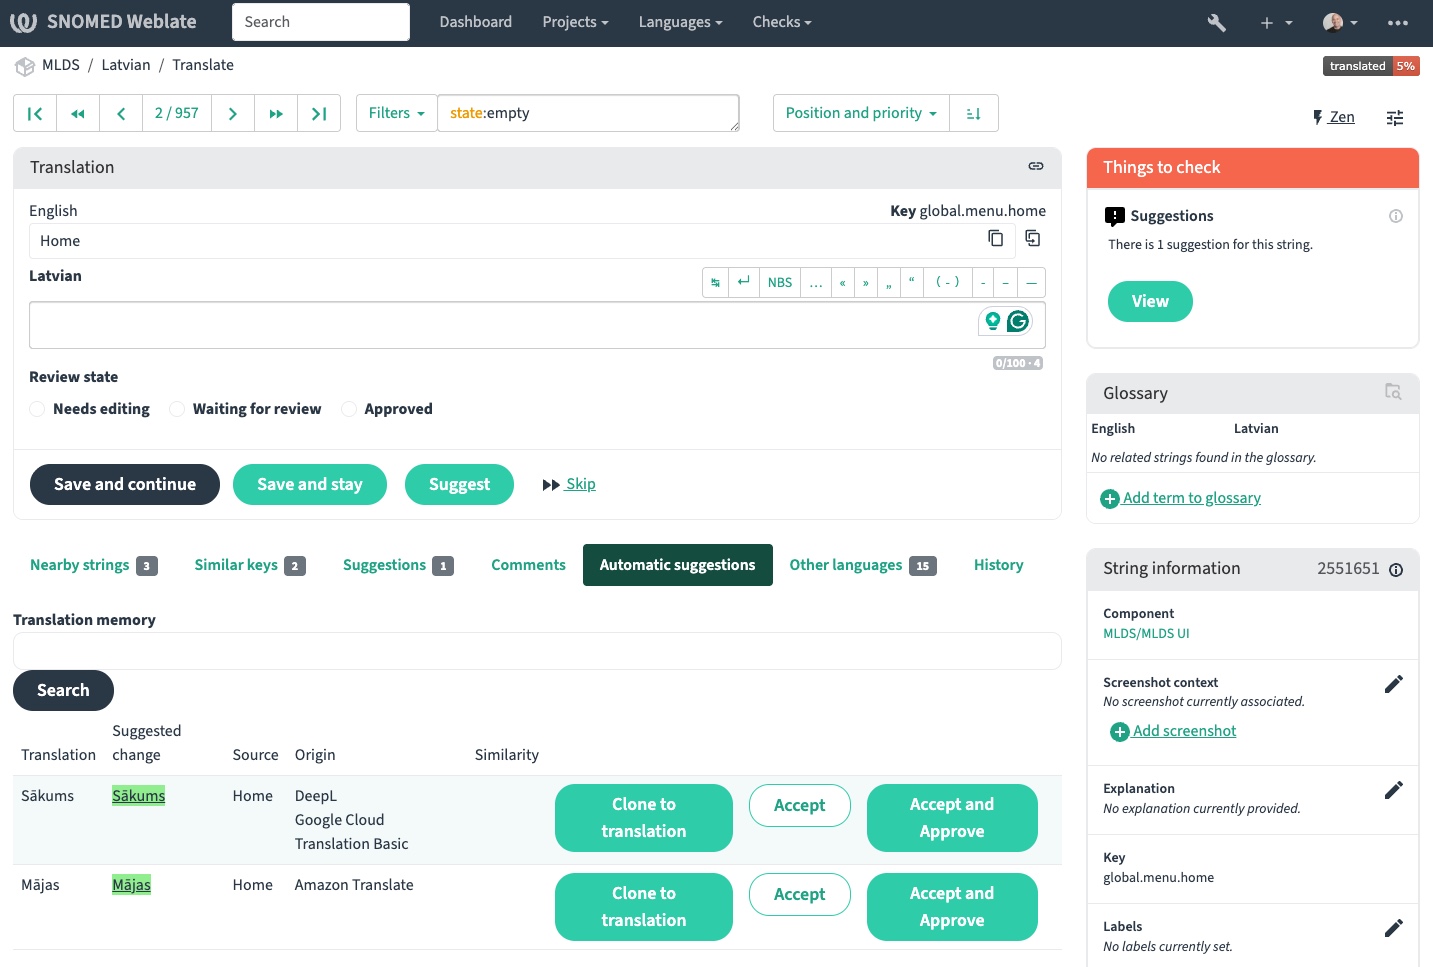This screenshot has width=1433, height=967.
Task: Click the translated 5% progress badge
Action: [x=1370, y=66]
